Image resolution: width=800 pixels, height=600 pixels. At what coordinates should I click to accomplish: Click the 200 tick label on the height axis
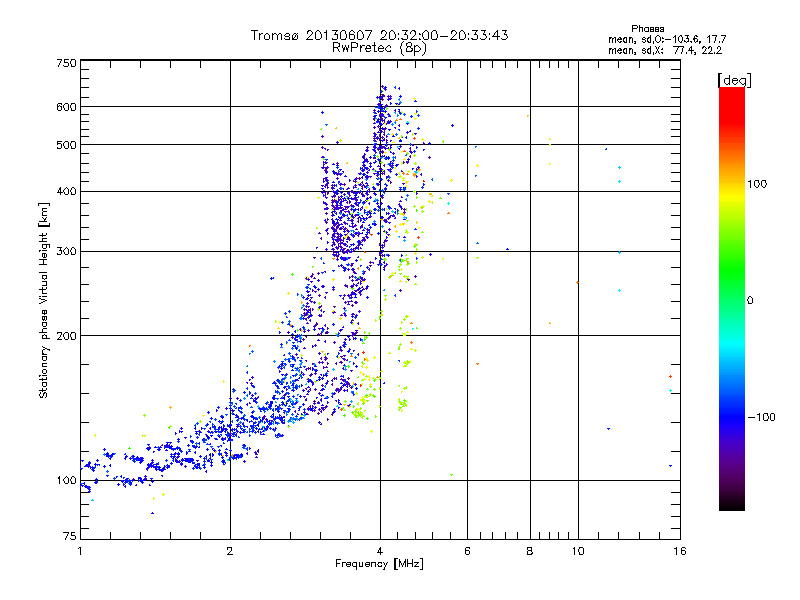click(66, 336)
